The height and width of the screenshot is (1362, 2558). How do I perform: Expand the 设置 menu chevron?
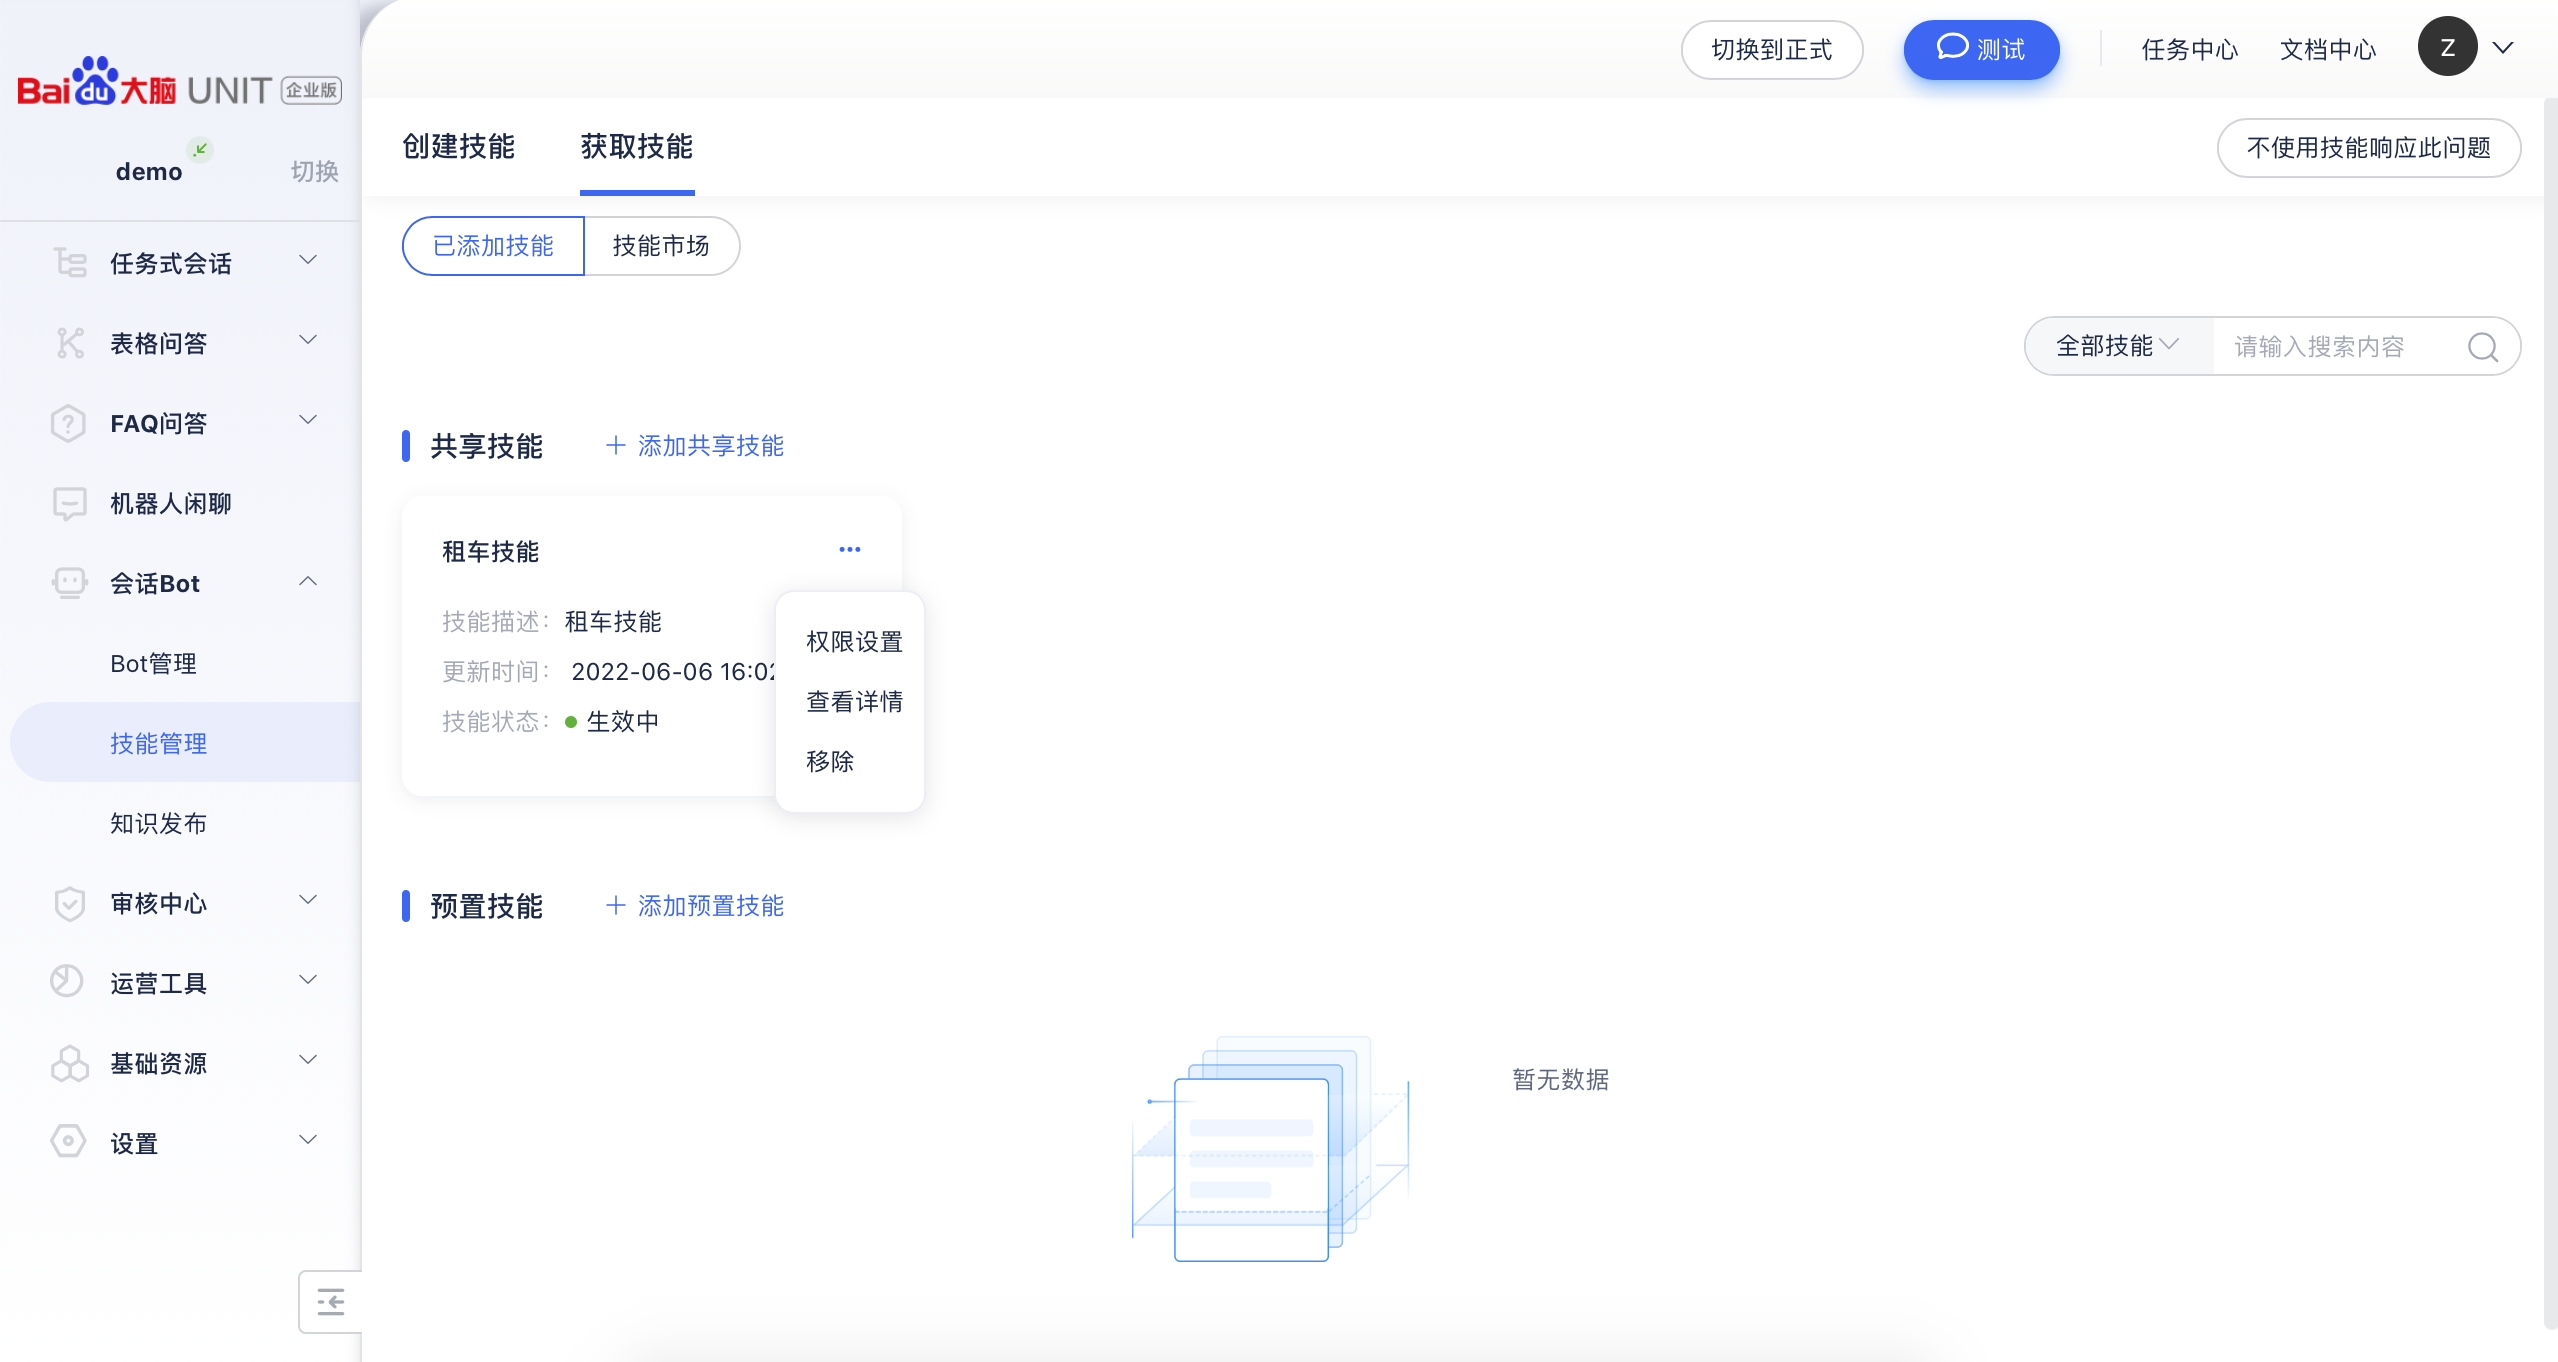[x=308, y=1140]
